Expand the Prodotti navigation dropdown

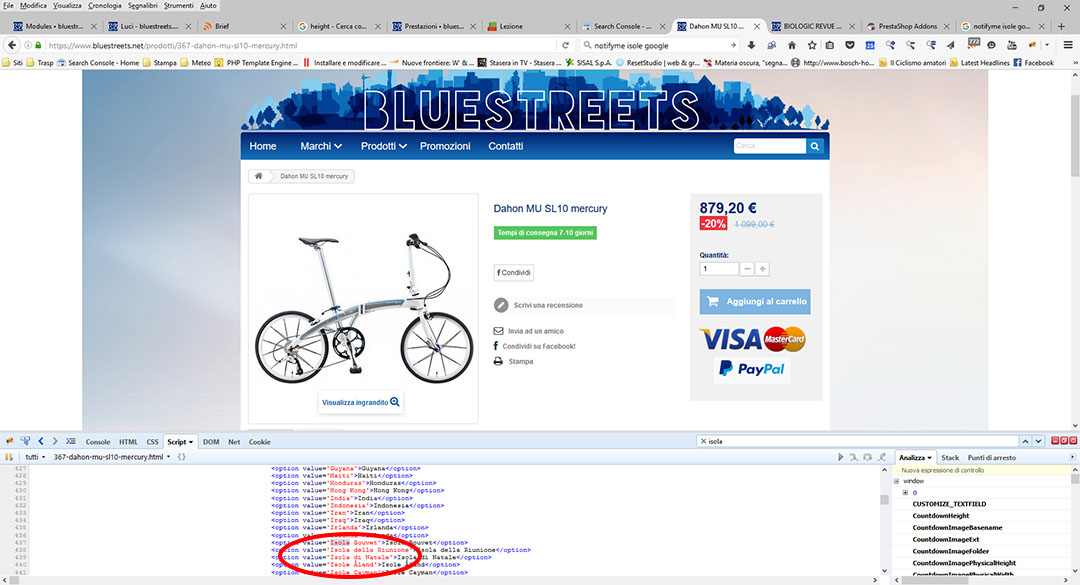coord(384,146)
